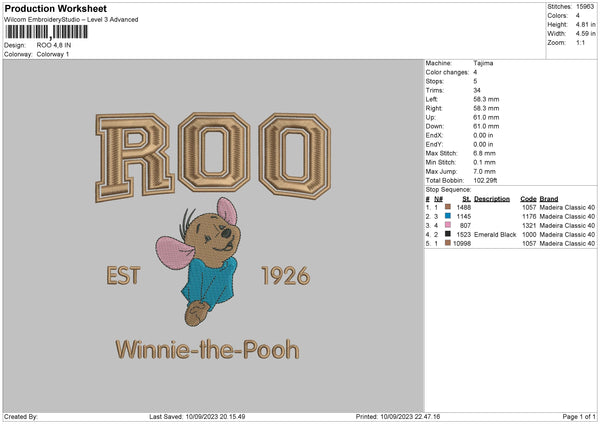600x424 pixels.
Task: Click the large ROO lettering
Action: (211, 155)
